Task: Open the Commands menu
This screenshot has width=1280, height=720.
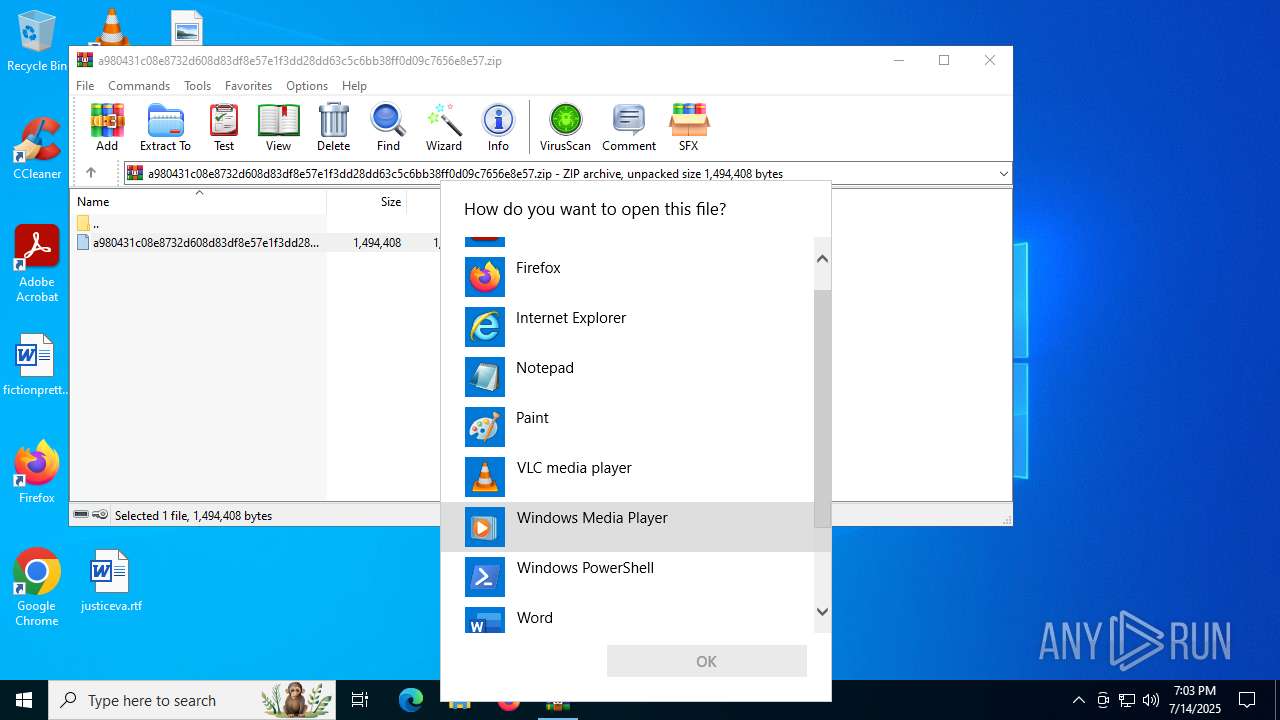Action: point(139,86)
